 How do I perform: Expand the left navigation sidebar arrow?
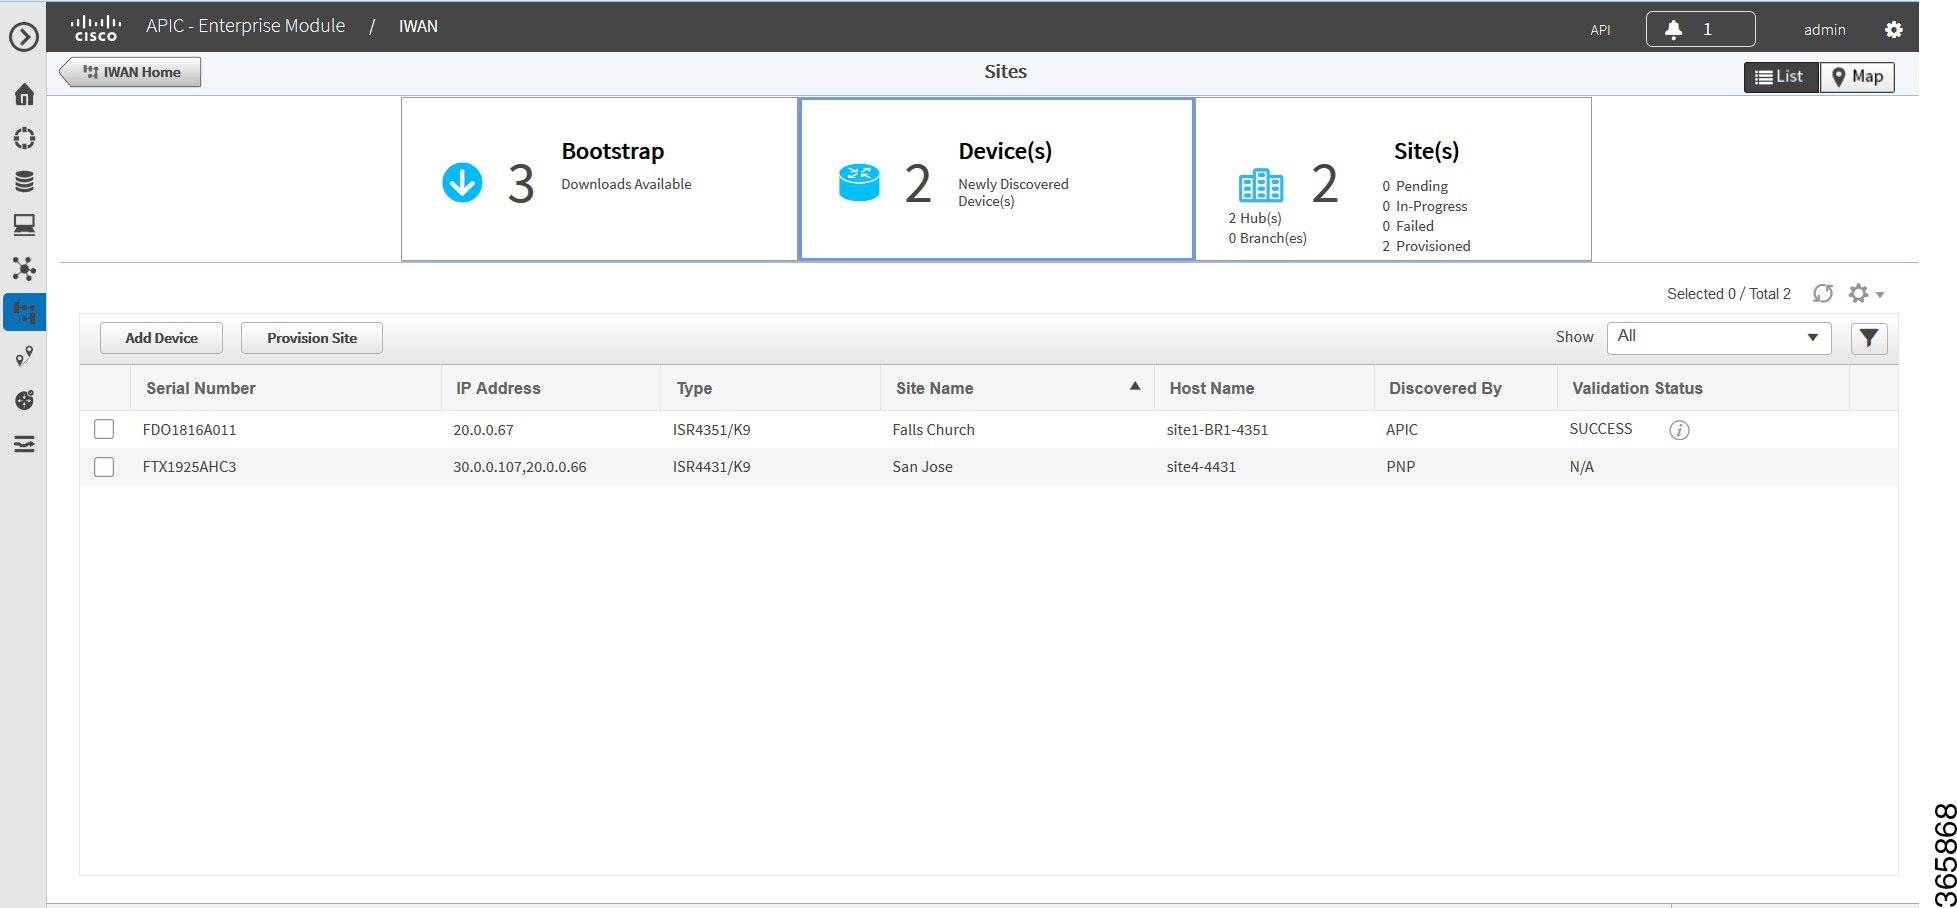point(23,37)
